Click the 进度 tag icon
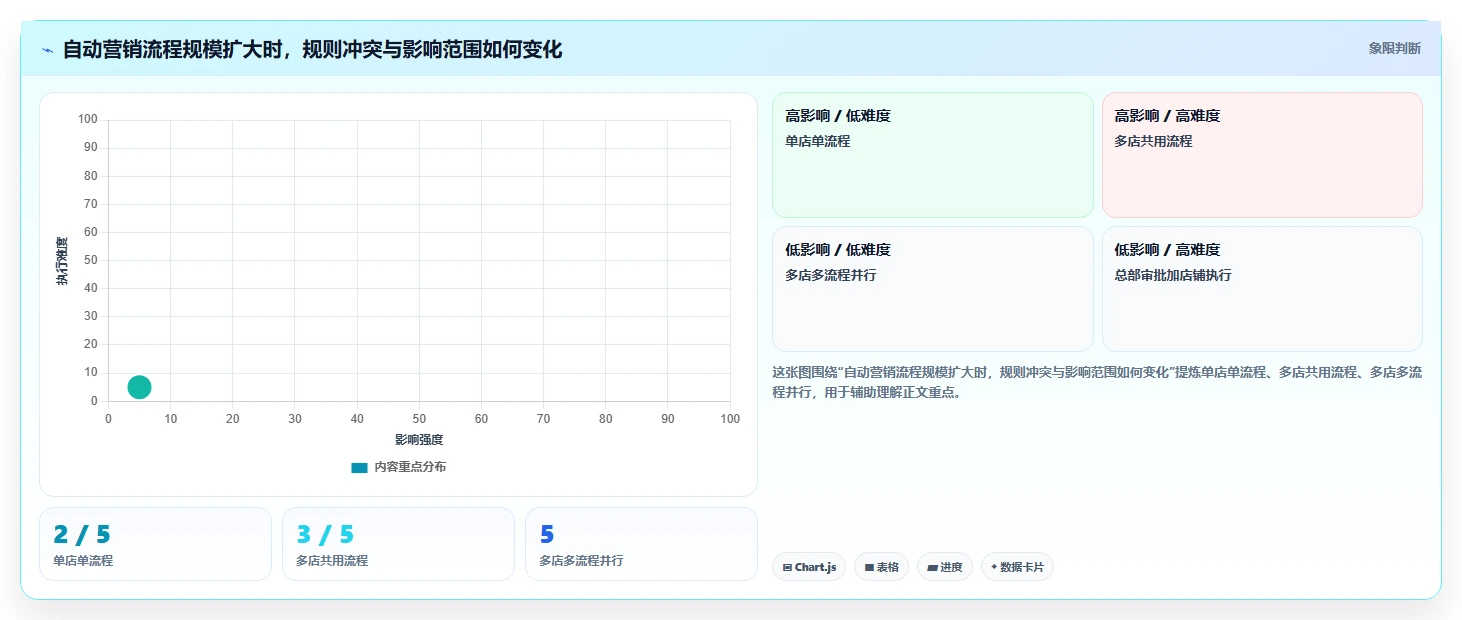The width and height of the screenshot is (1462, 620). tap(932, 568)
